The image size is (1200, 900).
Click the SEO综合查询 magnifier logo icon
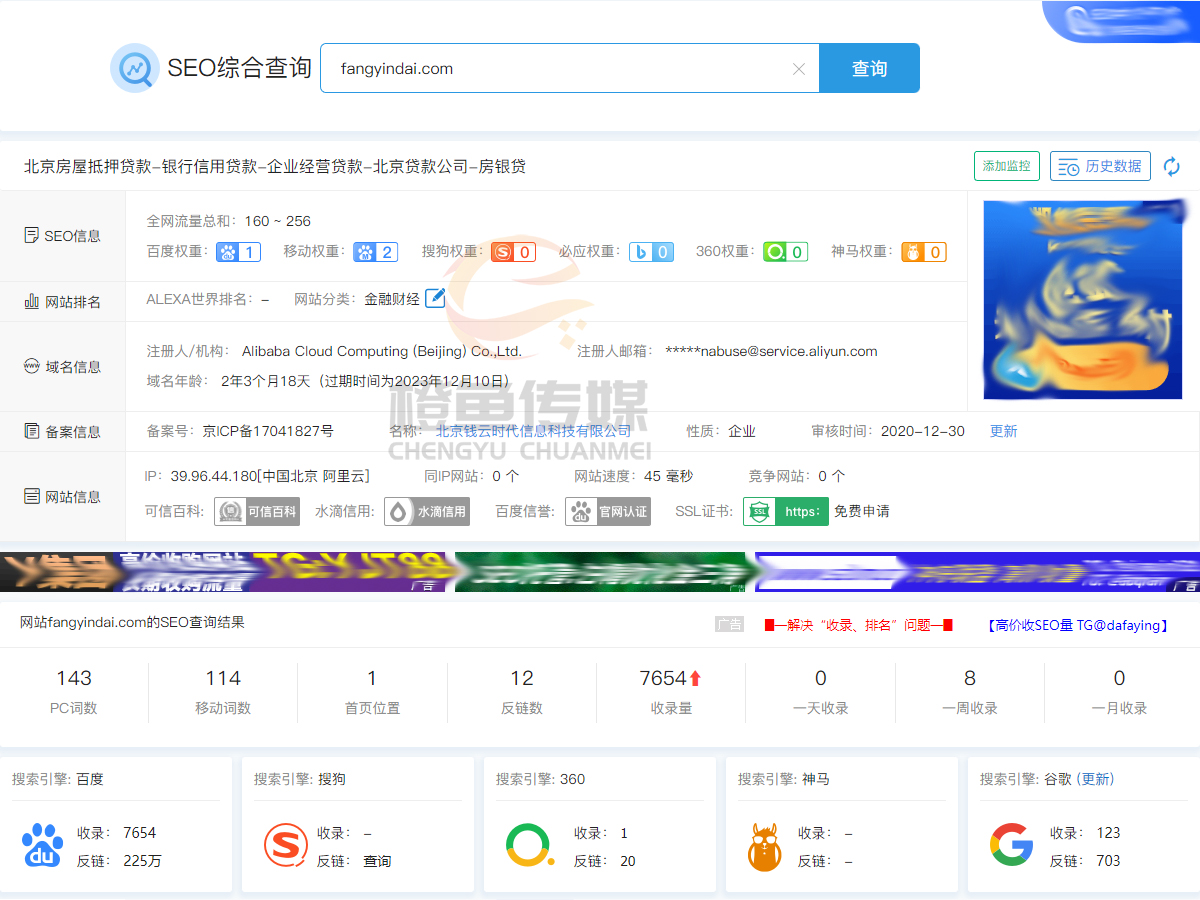[134, 68]
